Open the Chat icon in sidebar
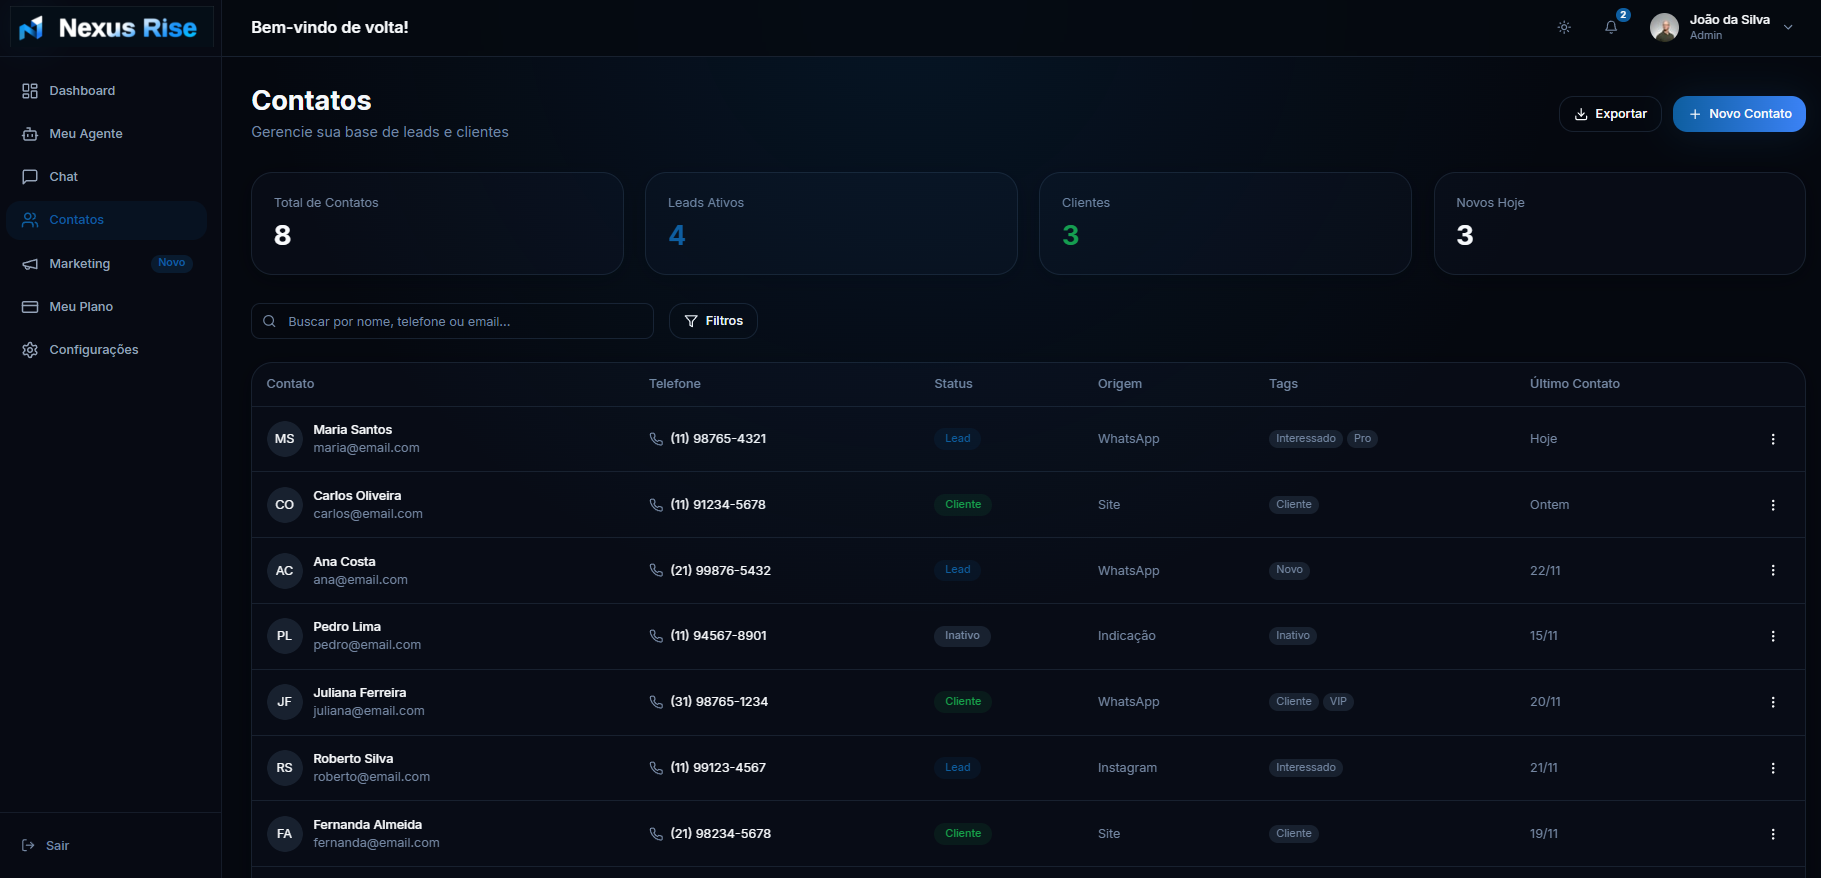 tap(30, 177)
